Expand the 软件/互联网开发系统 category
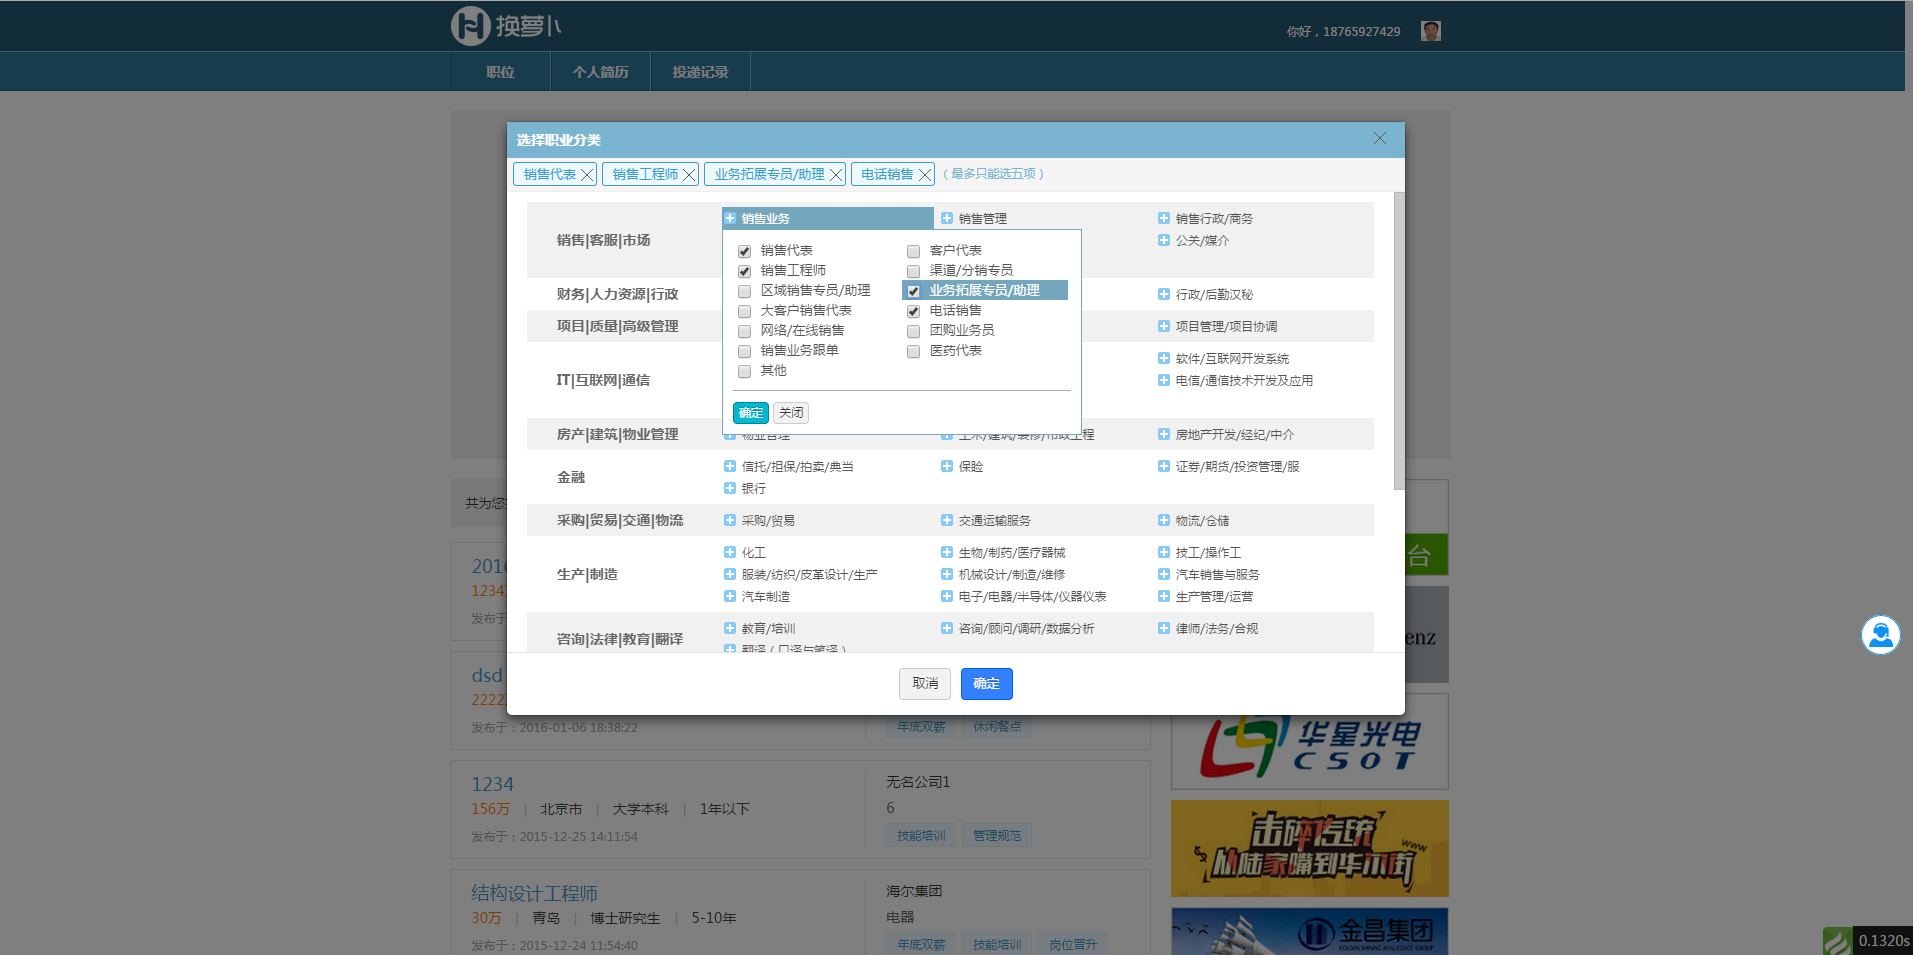Viewport: 1913px width, 955px height. 1164,358
